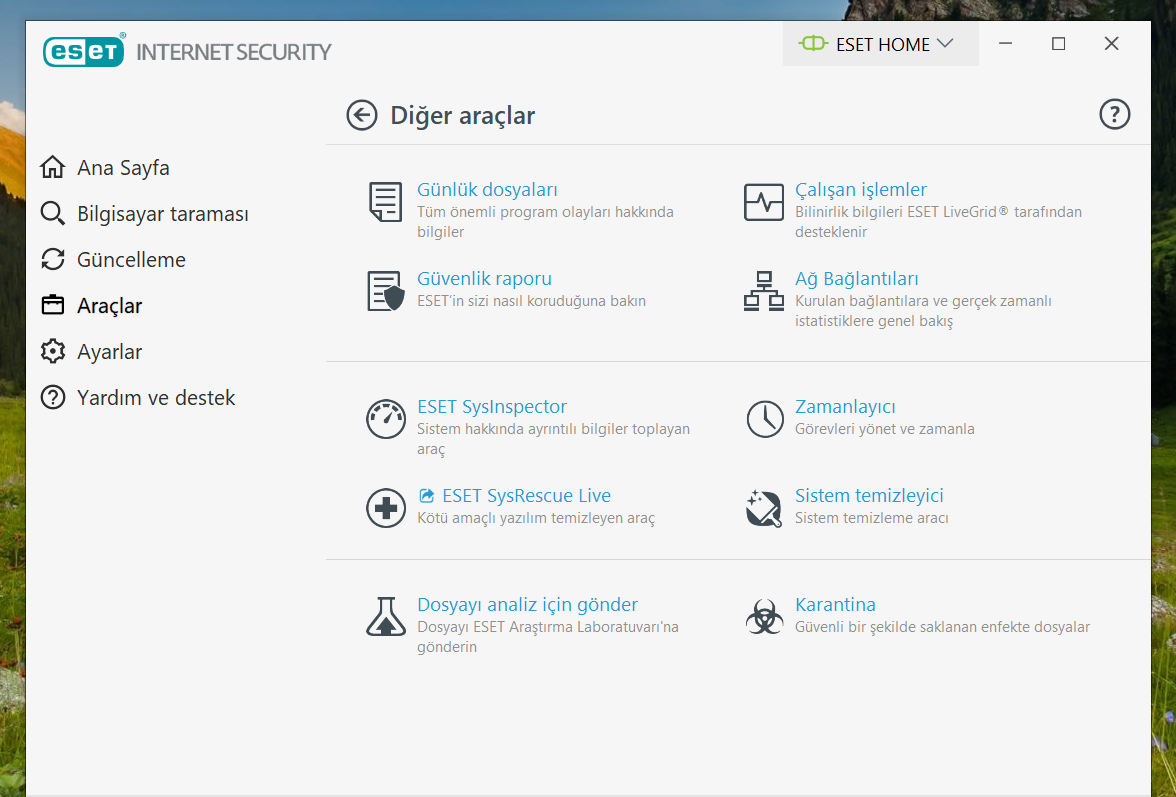The height and width of the screenshot is (797, 1176).
Task: Open the Zamanlayıcı link
Action: pos(845,406)
